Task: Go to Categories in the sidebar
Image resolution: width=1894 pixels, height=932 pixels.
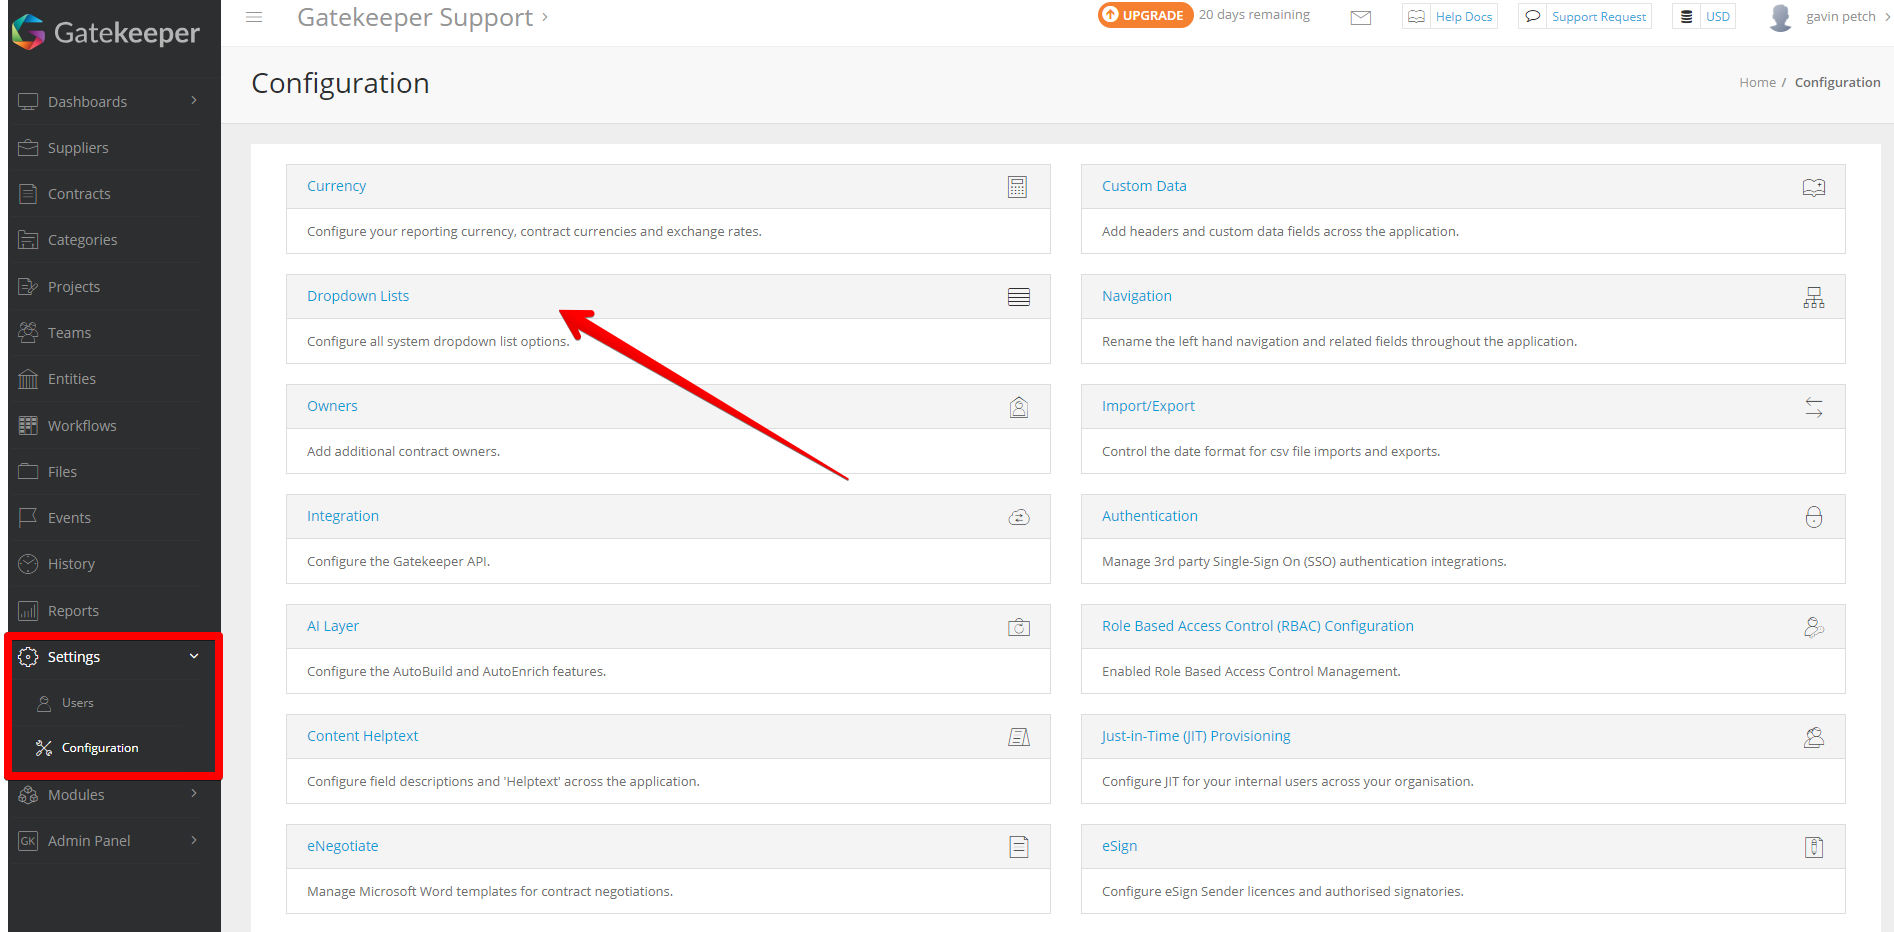Action: (x=82, y=240)
